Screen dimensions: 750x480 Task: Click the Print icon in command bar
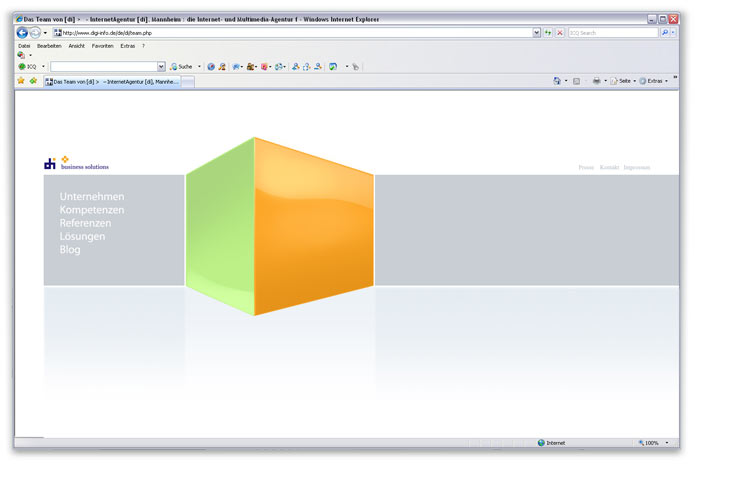point(596,81)
